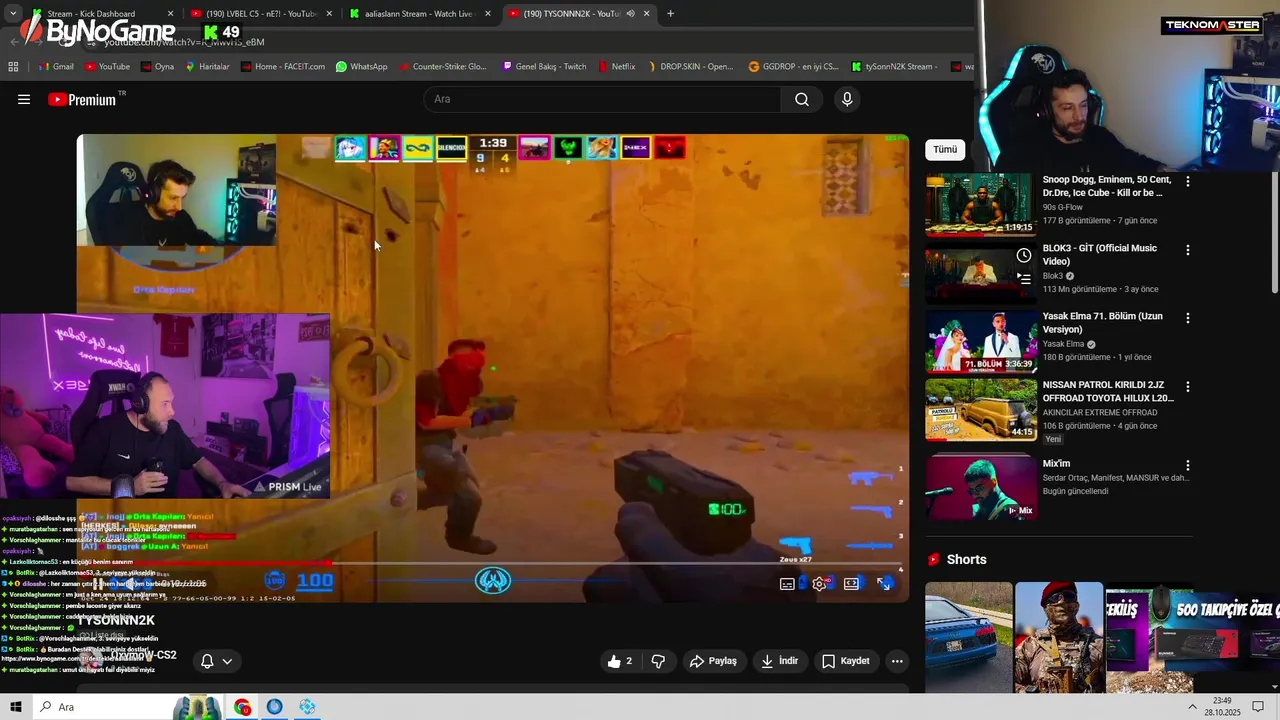Open tySonnN2K Stream bookmark
Image resolution: width=1280 pixels, height=720 pixels.
[x=895, y=67]
